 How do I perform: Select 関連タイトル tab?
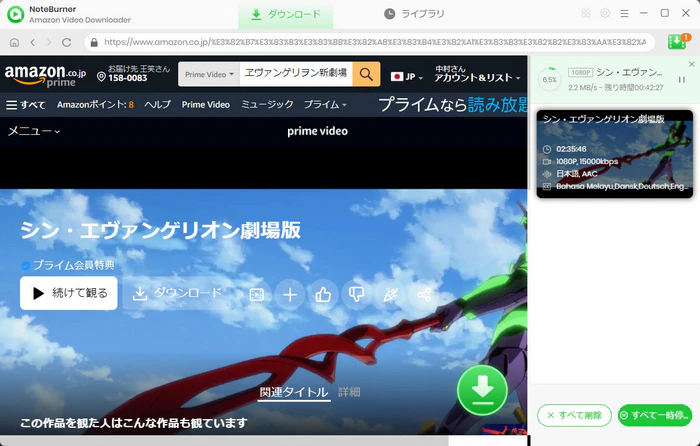(294, 392)
